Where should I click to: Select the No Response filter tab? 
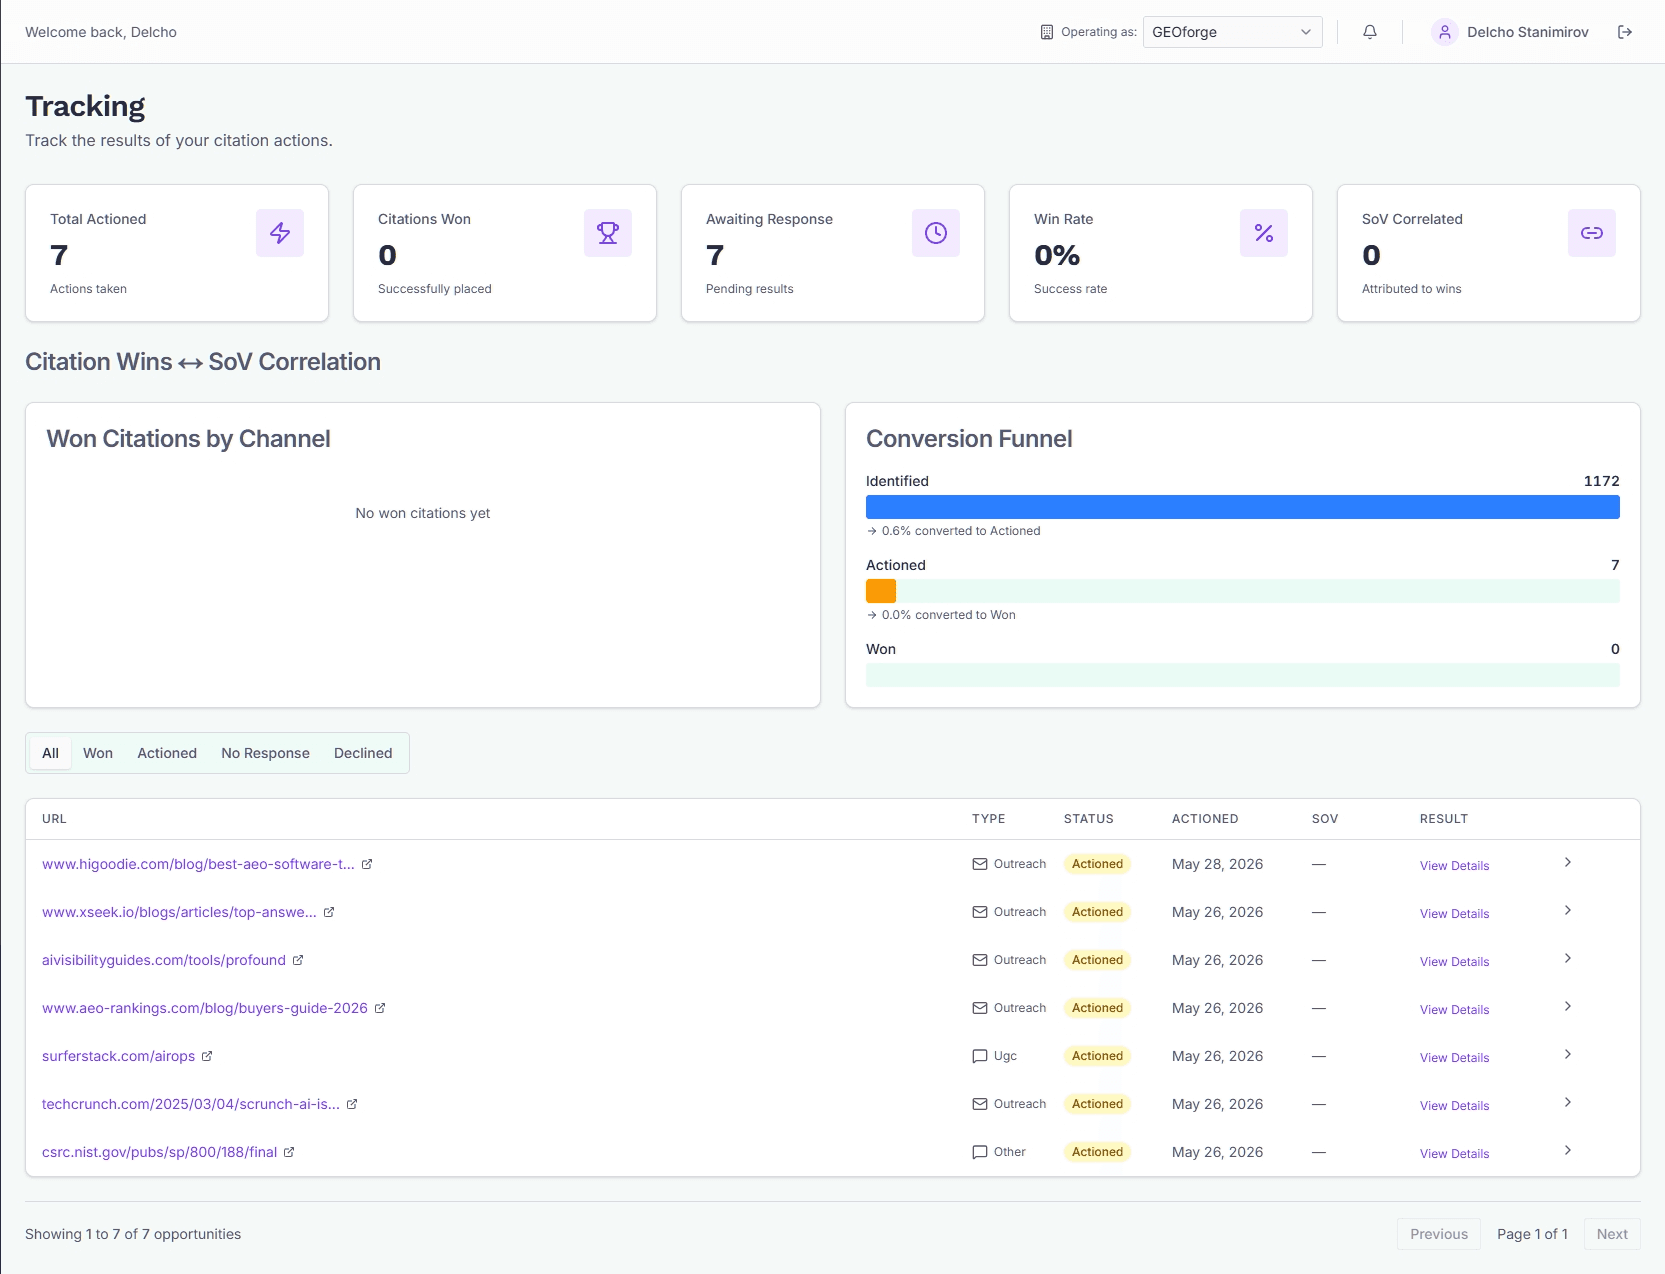coord(265,753)
